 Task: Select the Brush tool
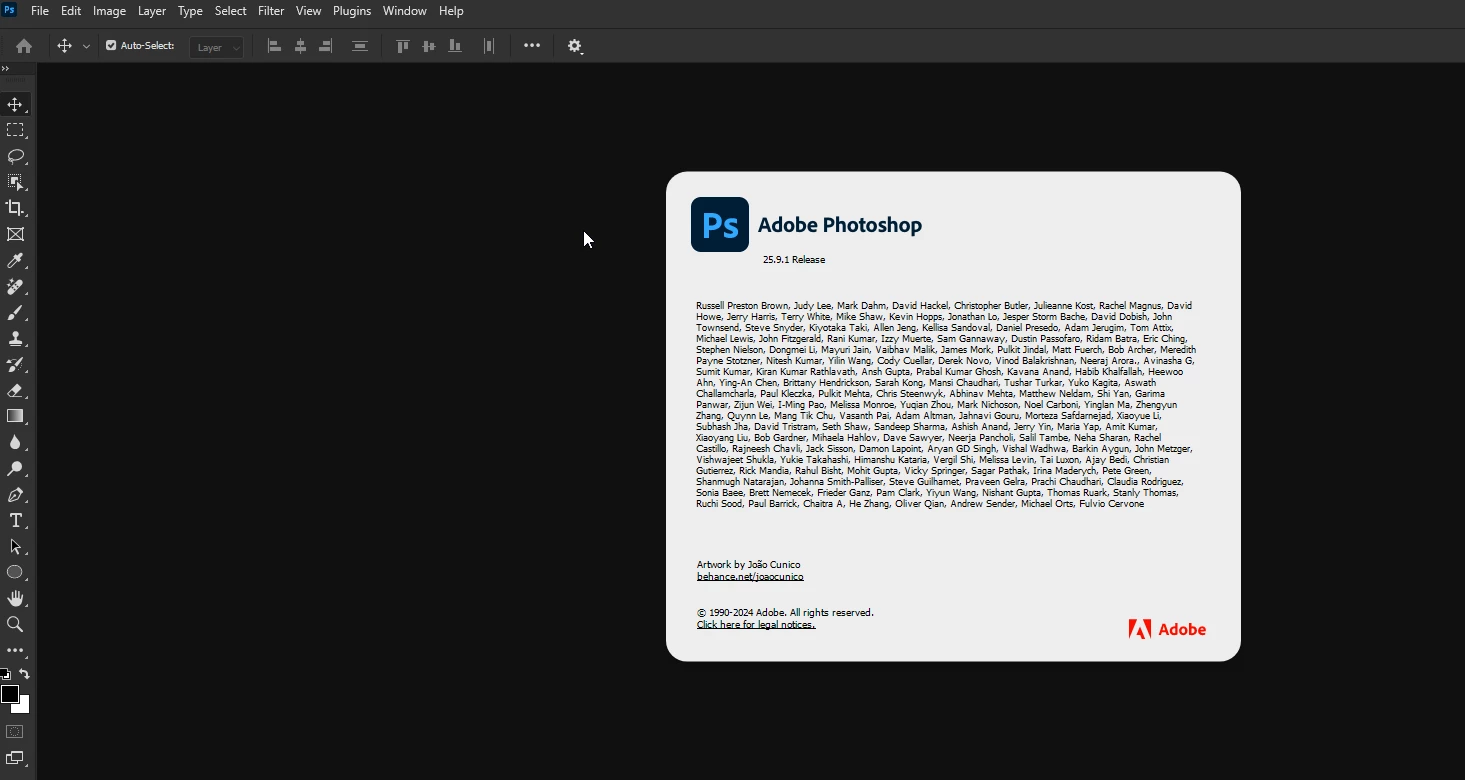tap(15, 313)
